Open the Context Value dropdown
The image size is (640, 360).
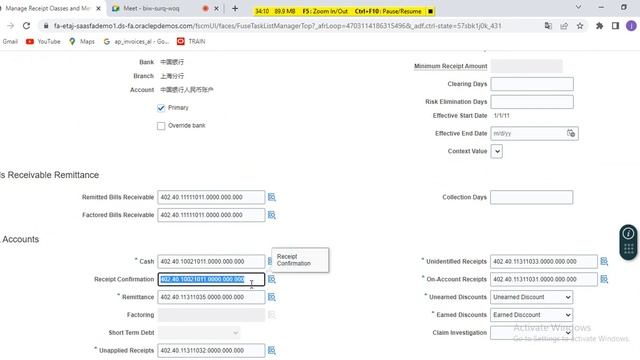pos(497,151)
